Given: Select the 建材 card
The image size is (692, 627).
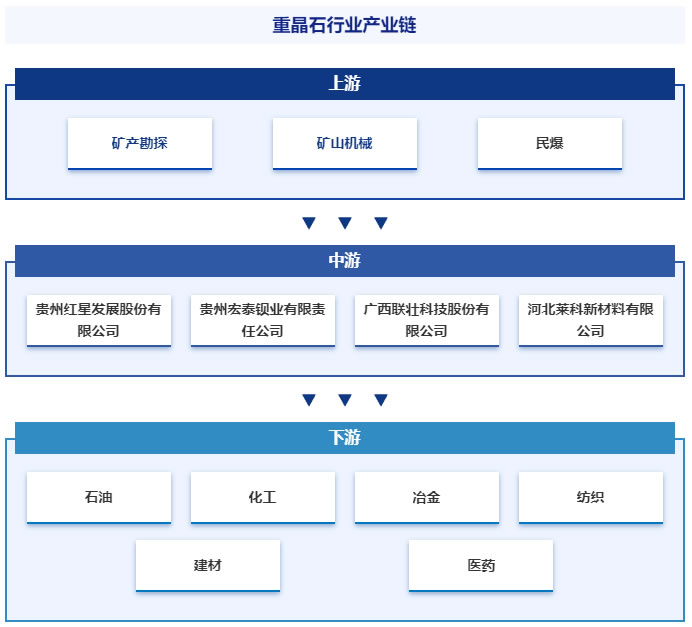Looking at the screenshot, I should pos(208,566).
